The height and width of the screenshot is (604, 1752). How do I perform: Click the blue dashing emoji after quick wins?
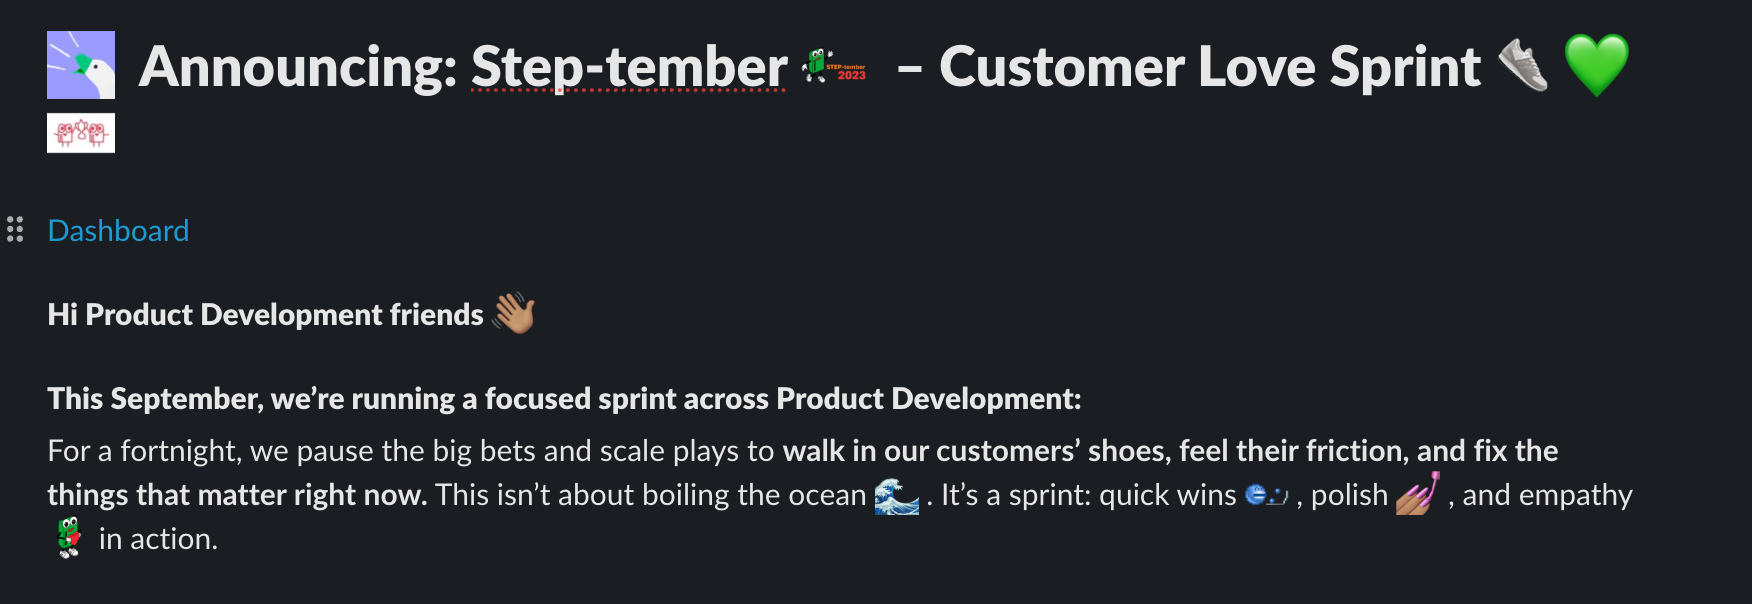pyautogui.click(x=1266, y=495)
